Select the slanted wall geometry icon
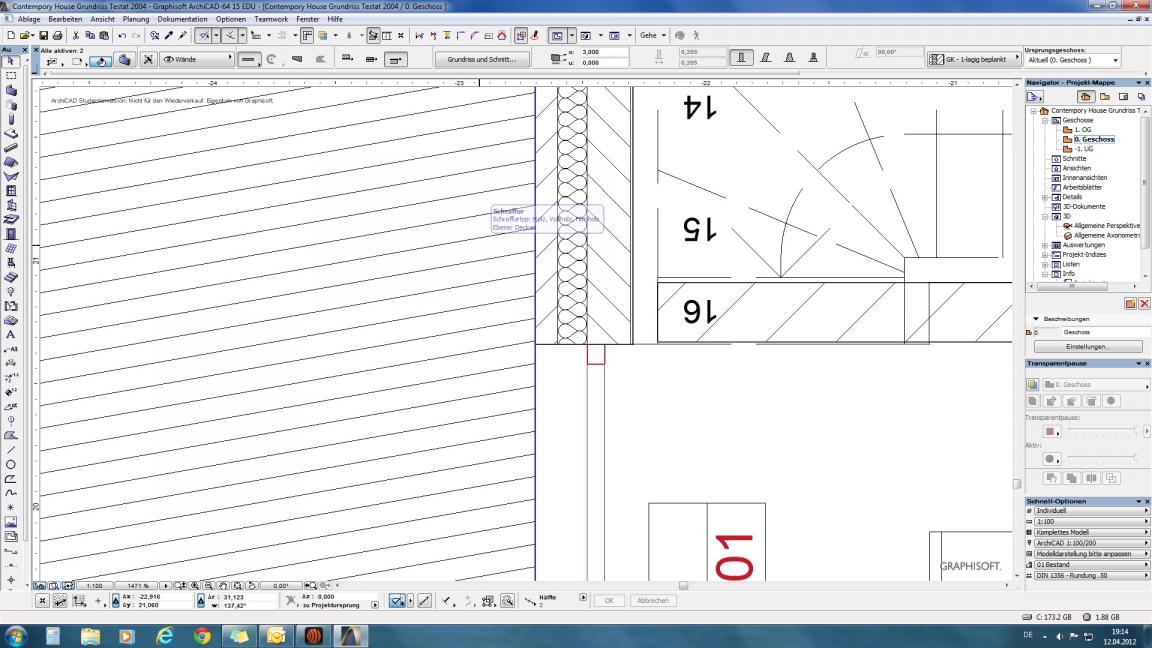 click(765, 57)
